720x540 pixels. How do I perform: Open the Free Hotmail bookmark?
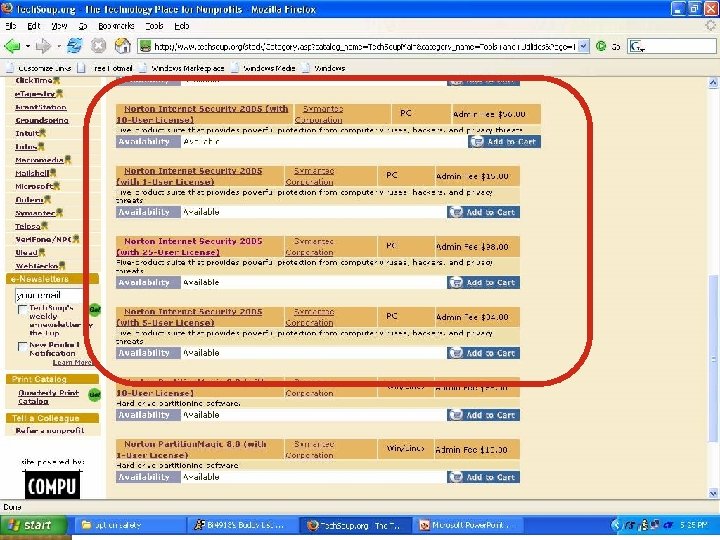[106, 68]
